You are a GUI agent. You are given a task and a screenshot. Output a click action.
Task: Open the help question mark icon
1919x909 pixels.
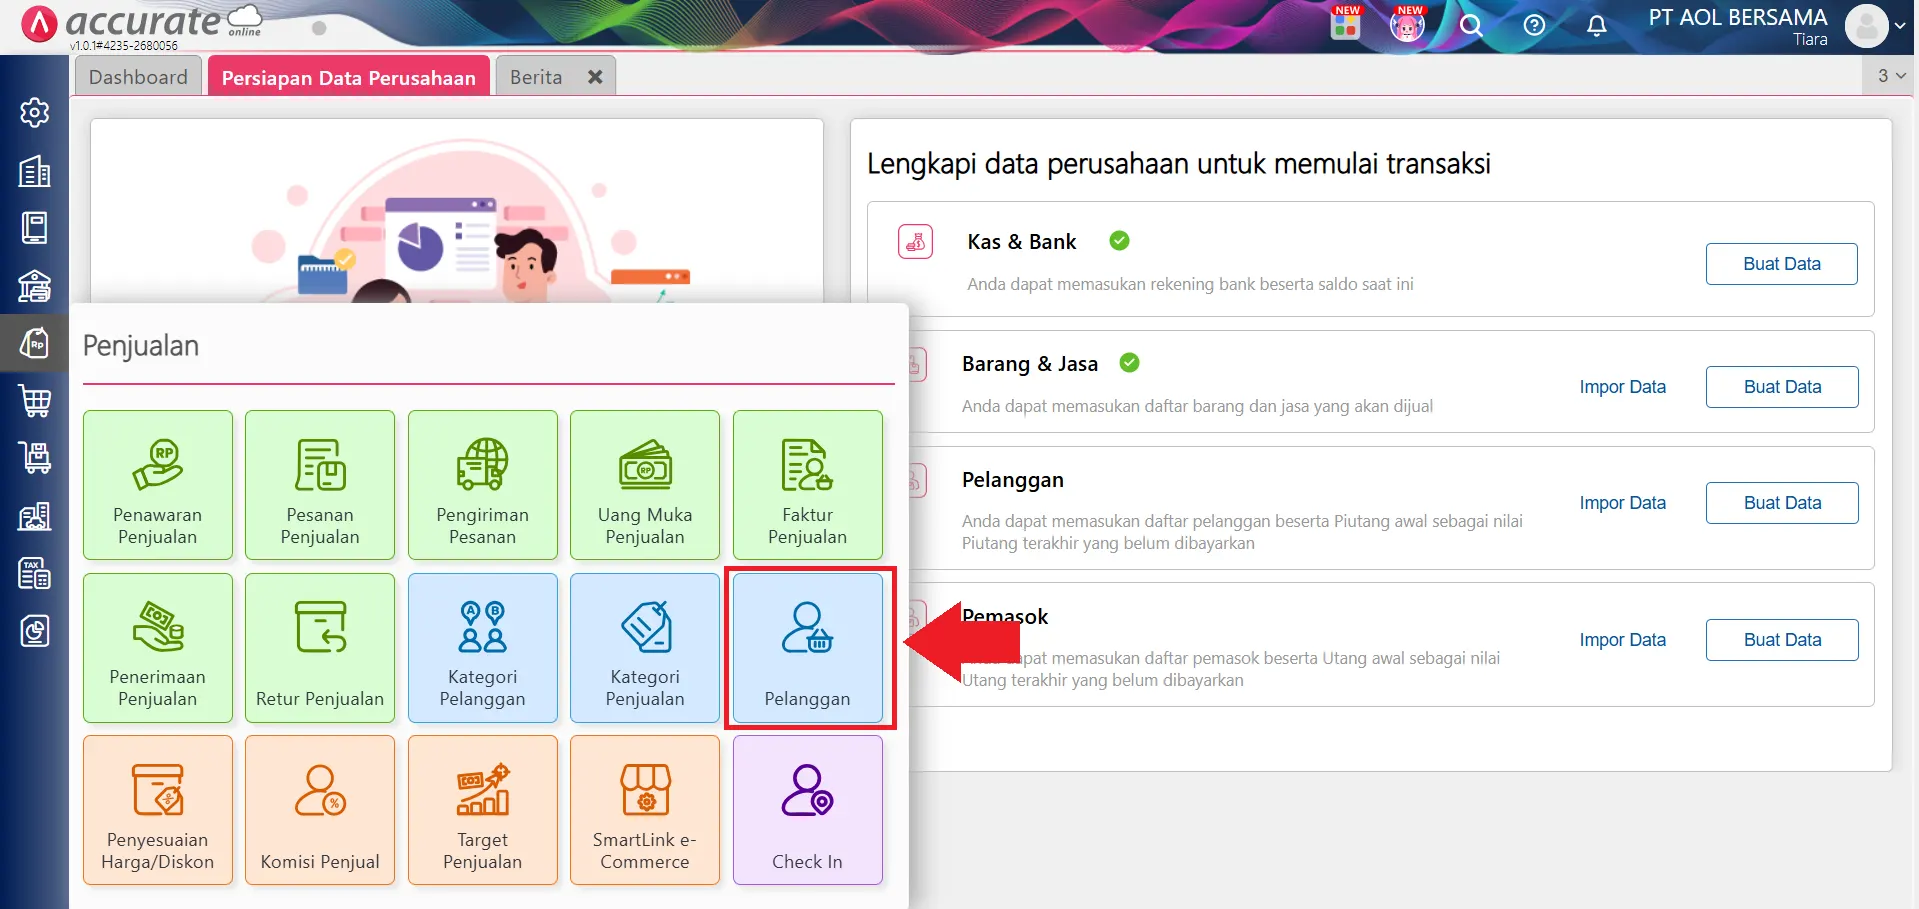pyautogui.click(x=1534, y=25)
